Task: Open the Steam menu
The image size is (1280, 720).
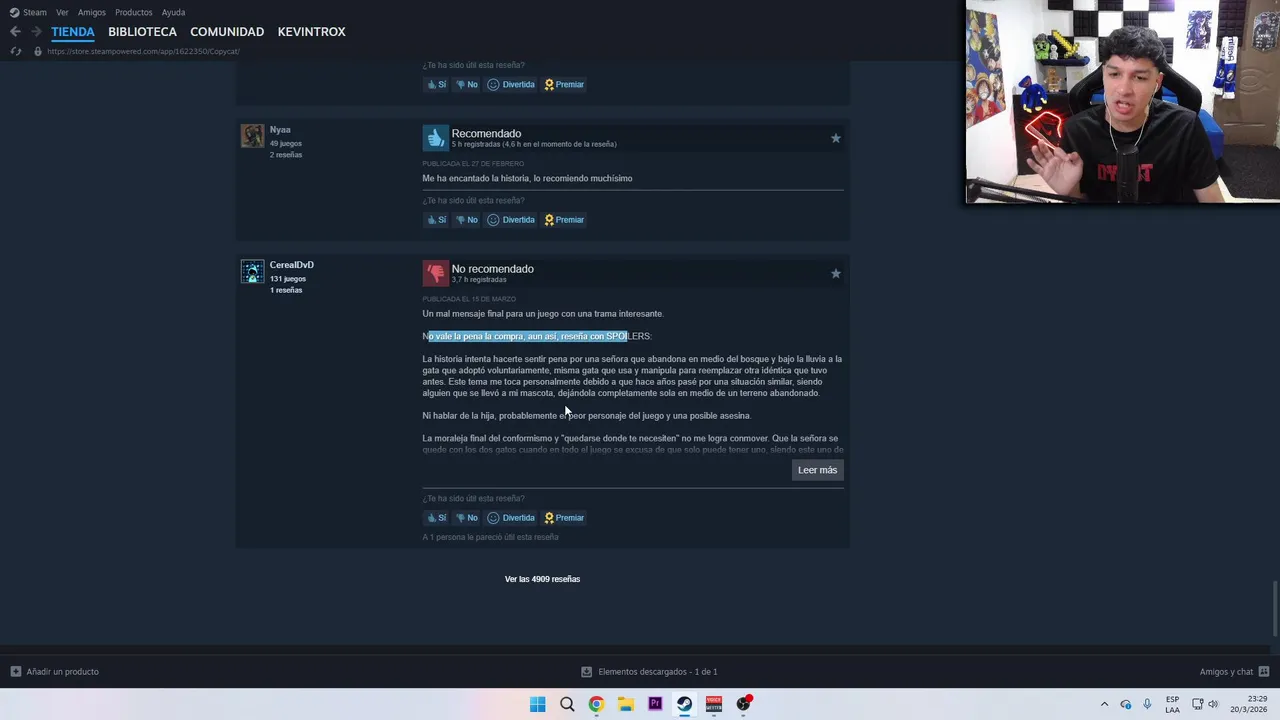Action: tap(35, 12)
